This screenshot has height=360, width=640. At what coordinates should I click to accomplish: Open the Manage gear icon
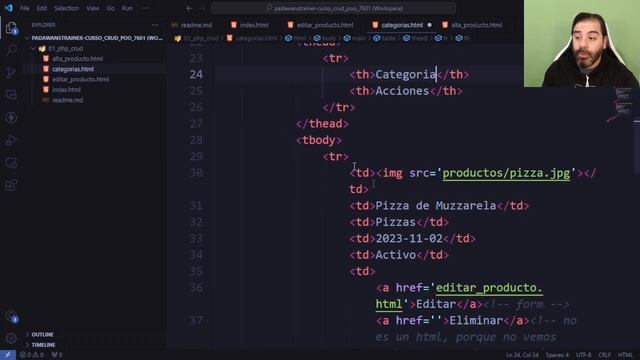click(x=11, y=338)
